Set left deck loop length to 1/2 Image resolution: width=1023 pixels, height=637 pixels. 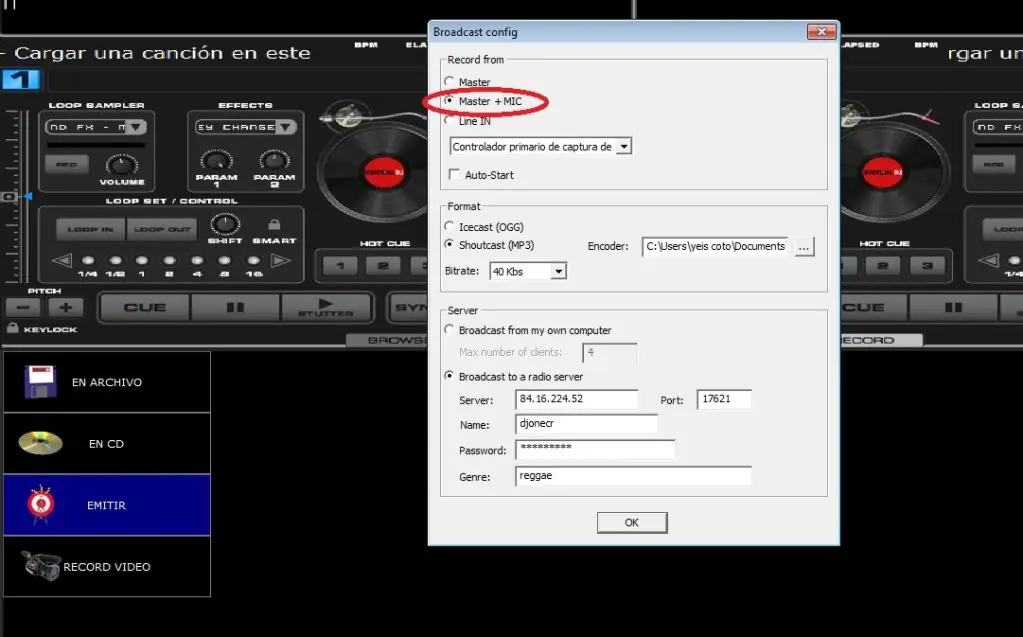[115, 260]
